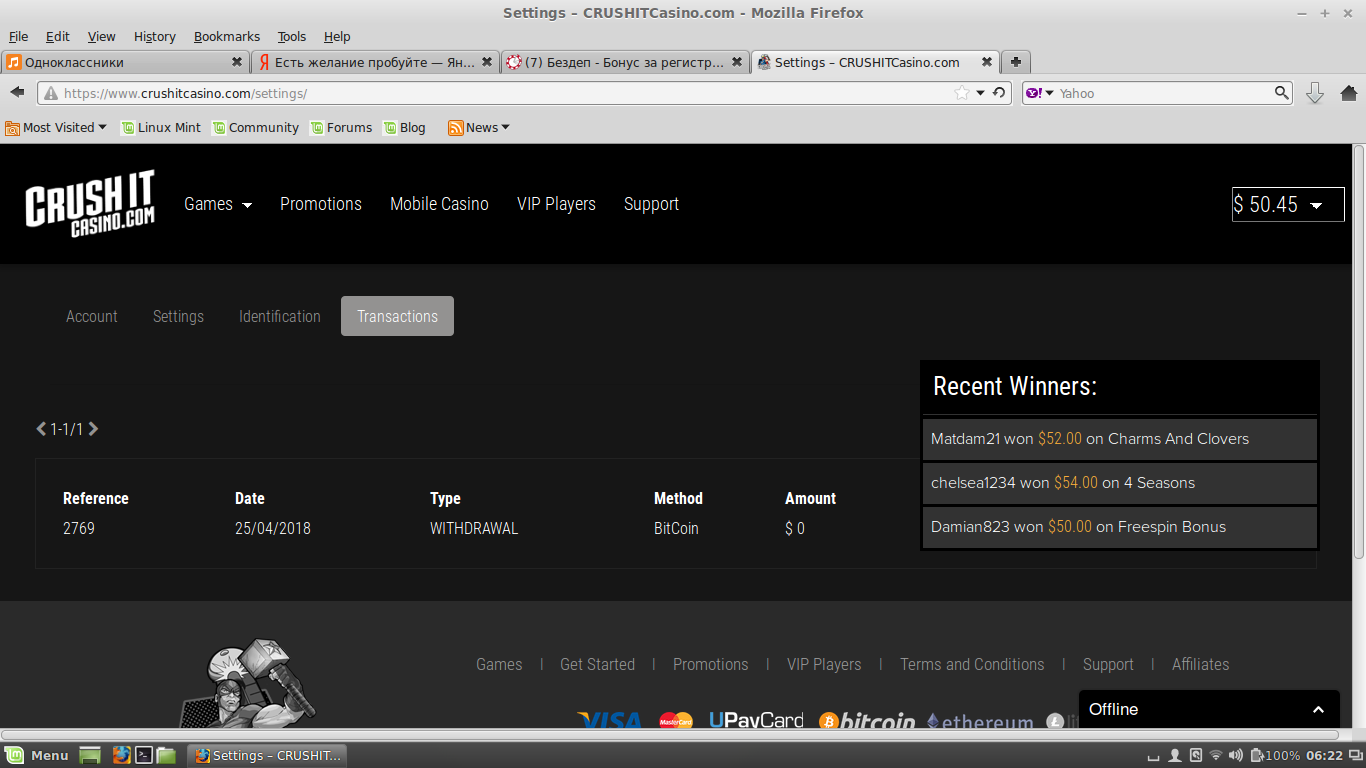The height and width of the screenshot is (768, 1366).
Task: Close the Settings – CRUSHITCasino.com tab
Action: pyautogui.click(x=987, y=62)
